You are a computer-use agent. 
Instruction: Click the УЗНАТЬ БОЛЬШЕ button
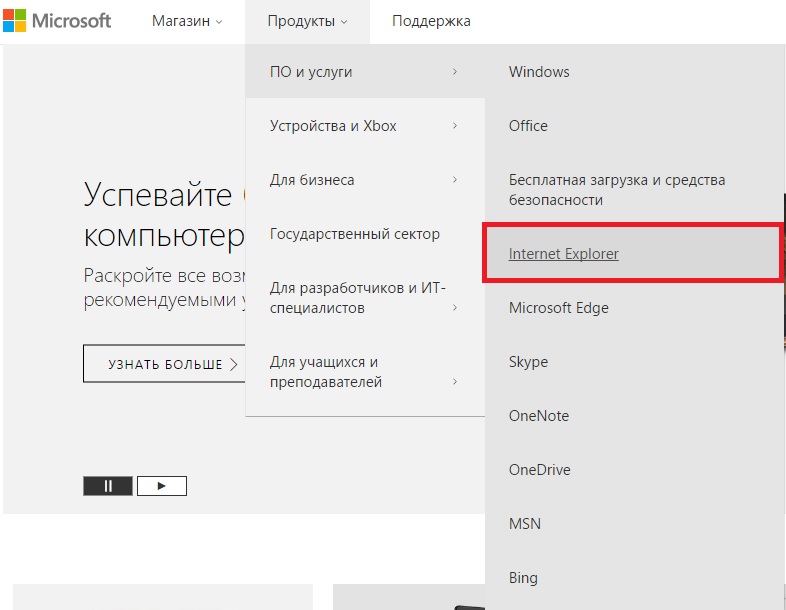pos(164,364)
